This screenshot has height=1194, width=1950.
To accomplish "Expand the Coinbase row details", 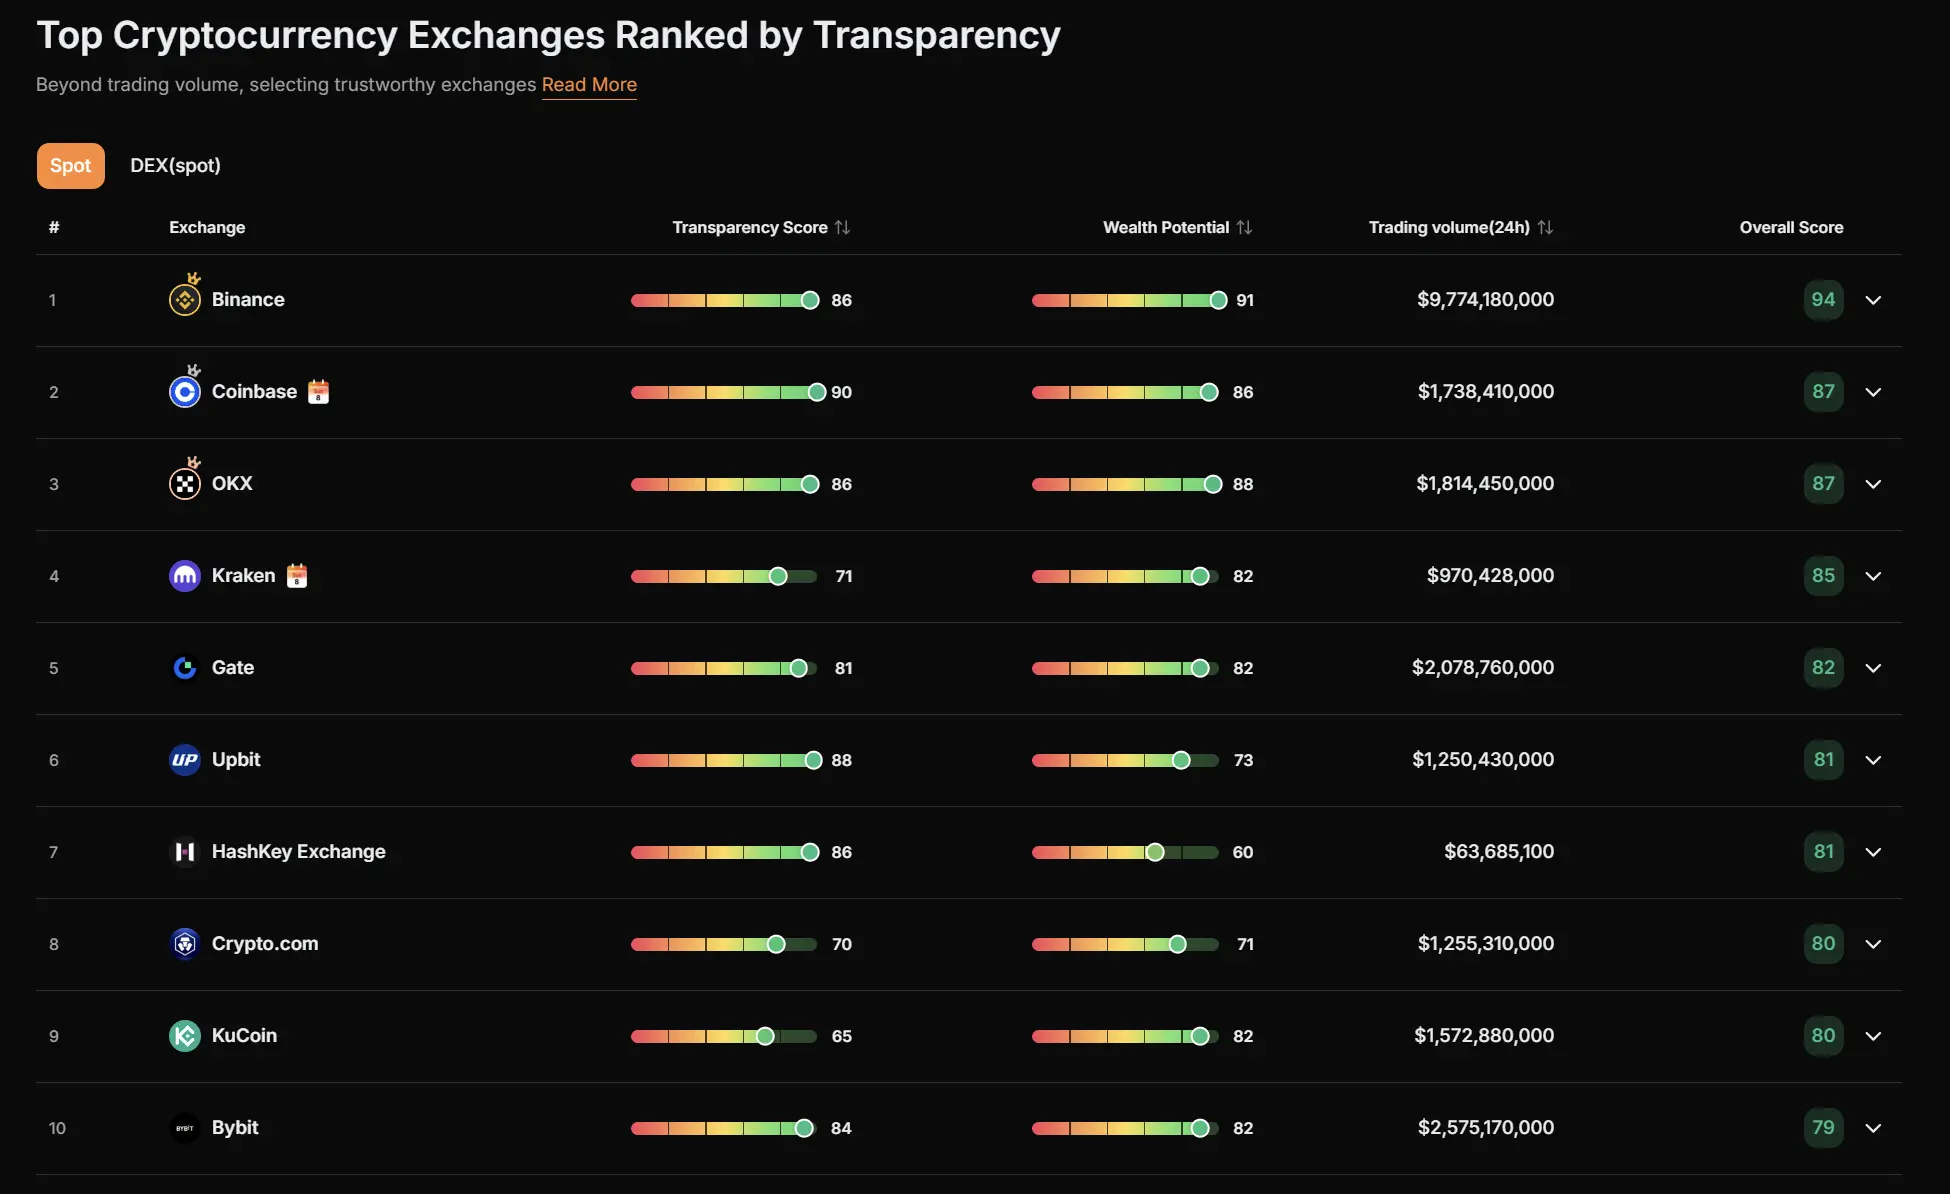I will click(x=1873, y=392).
